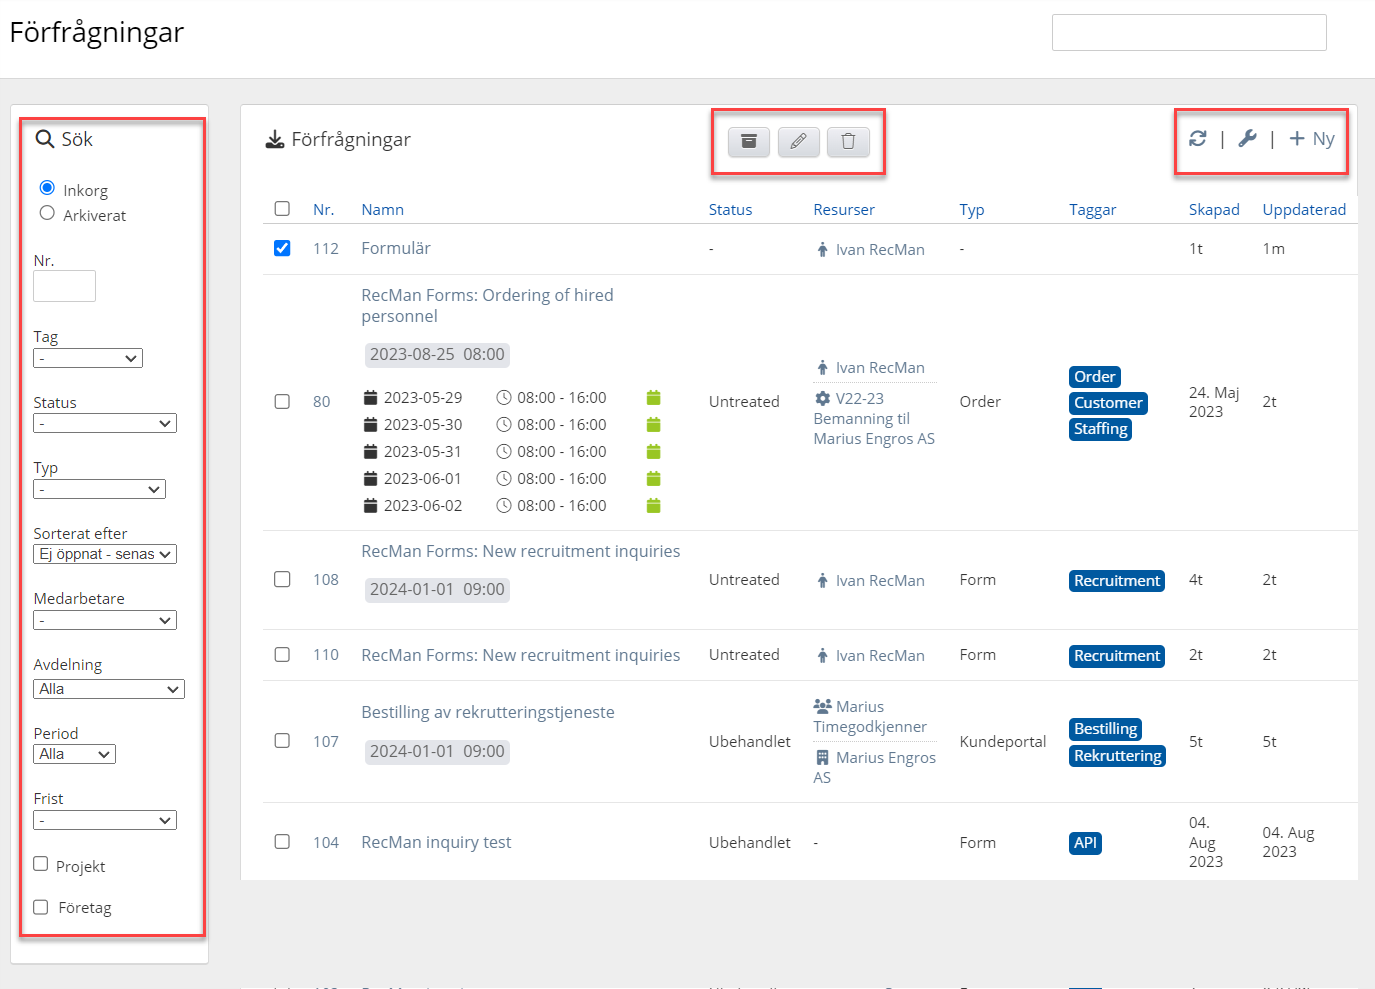Screen dimensions: 1375x989
Task: Open settings via the wrench icon
Action: point(1247,139)
